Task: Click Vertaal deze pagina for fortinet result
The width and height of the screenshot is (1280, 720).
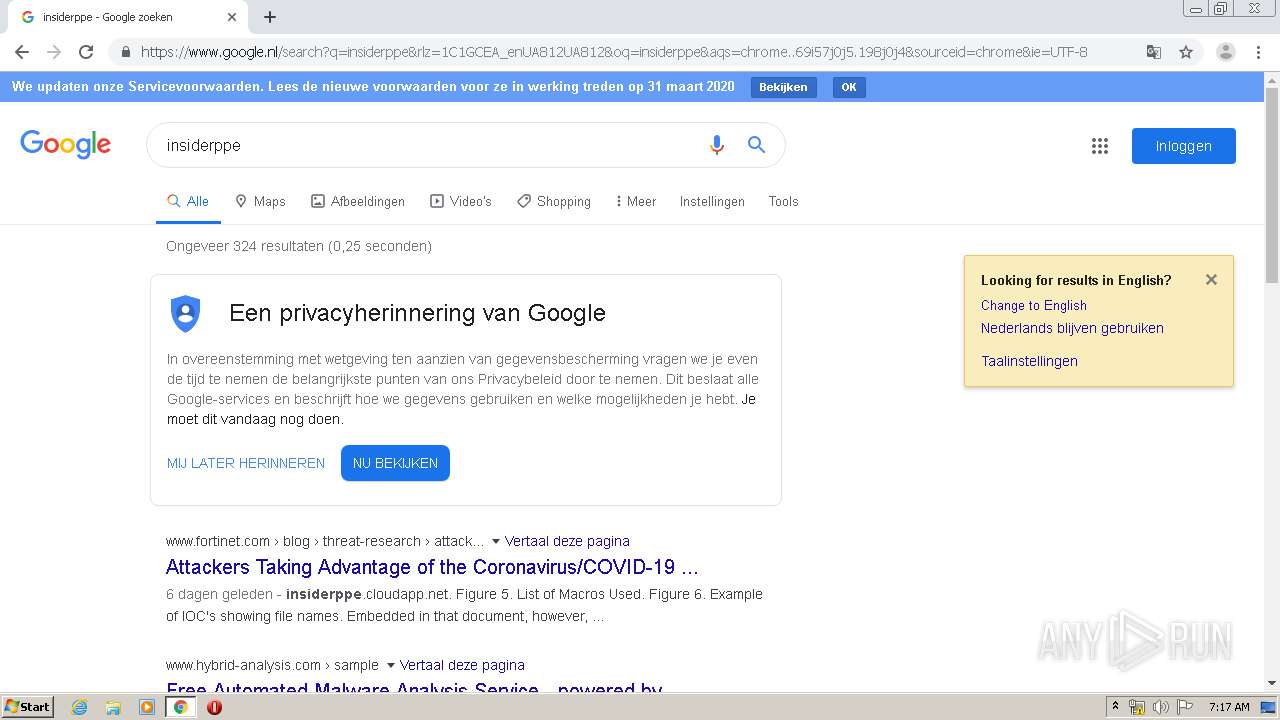Action: pos(567,541)
